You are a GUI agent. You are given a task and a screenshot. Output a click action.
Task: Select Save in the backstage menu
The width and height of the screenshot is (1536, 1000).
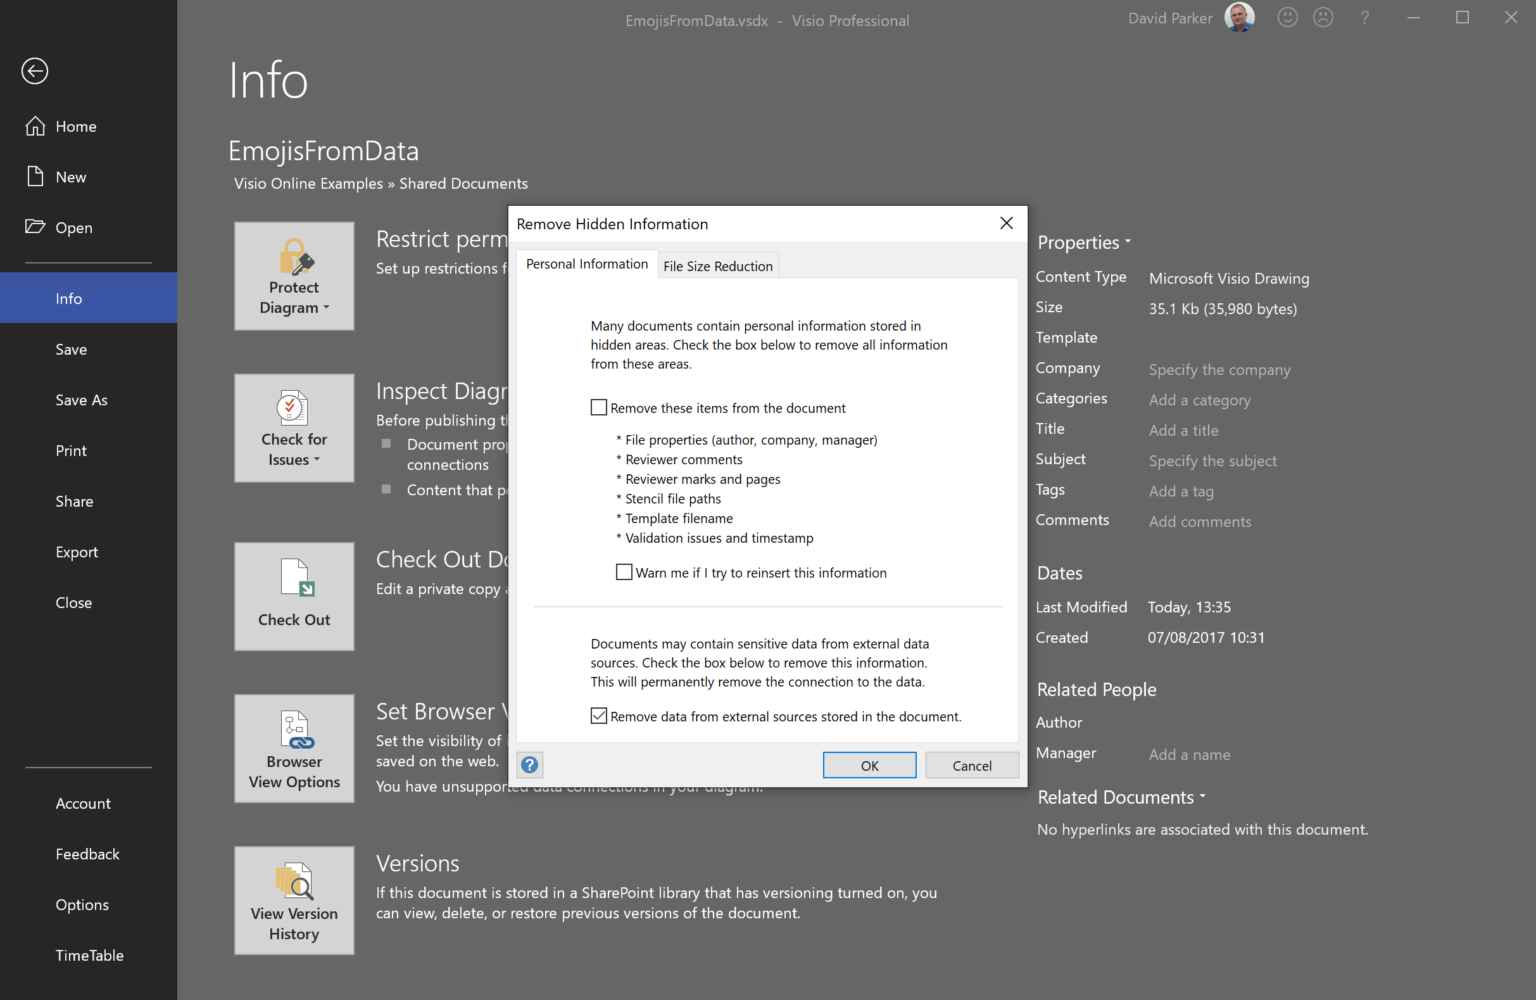(x=89, y=349)
